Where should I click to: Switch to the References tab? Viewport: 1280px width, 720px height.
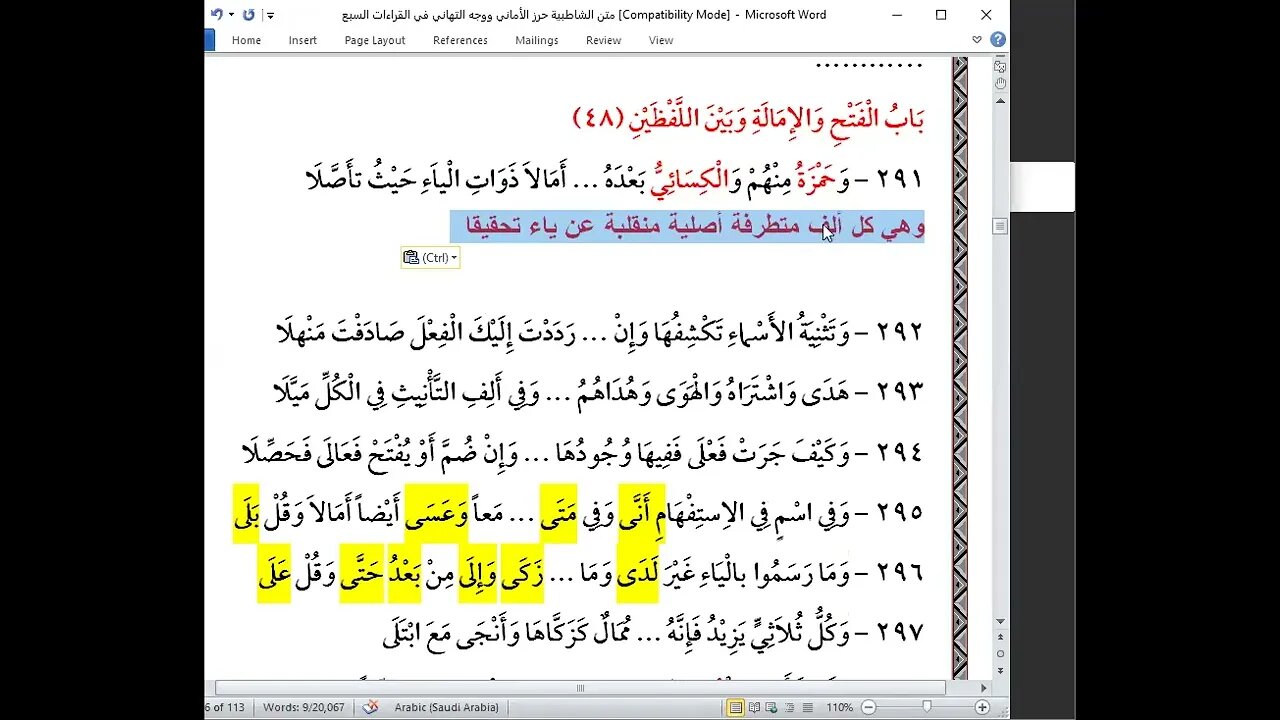pyautogui.click(x=461, y=40)
